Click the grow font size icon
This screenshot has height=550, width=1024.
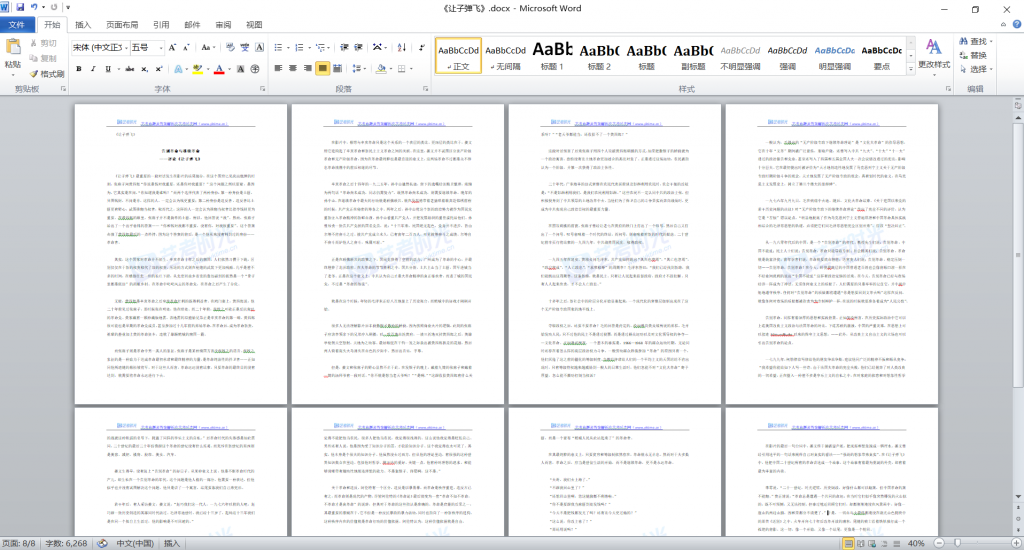pos(173,47)
